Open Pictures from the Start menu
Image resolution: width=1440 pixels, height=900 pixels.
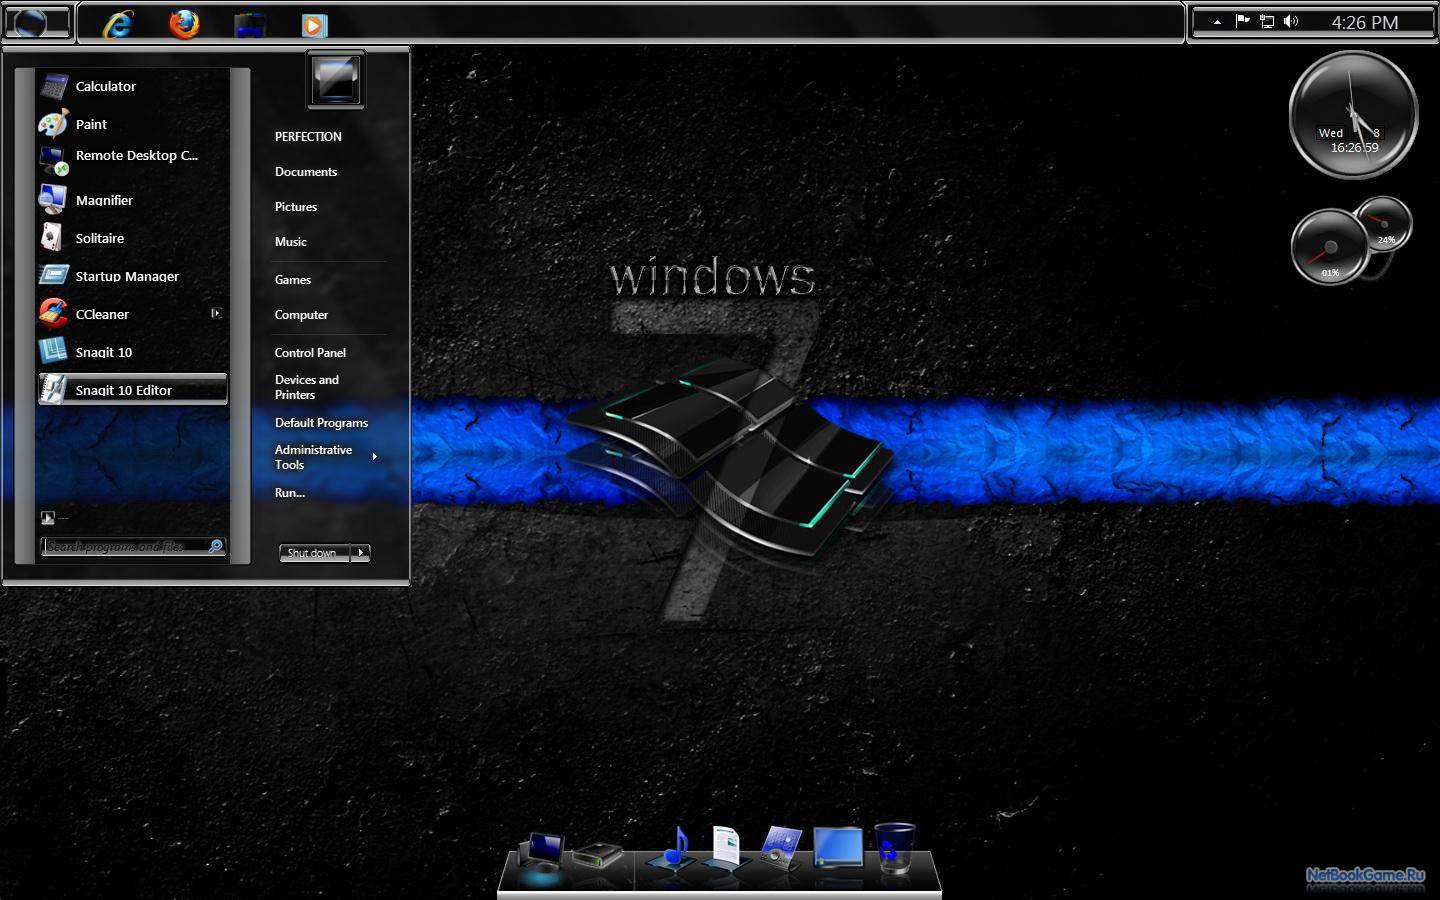click(296, 207)
